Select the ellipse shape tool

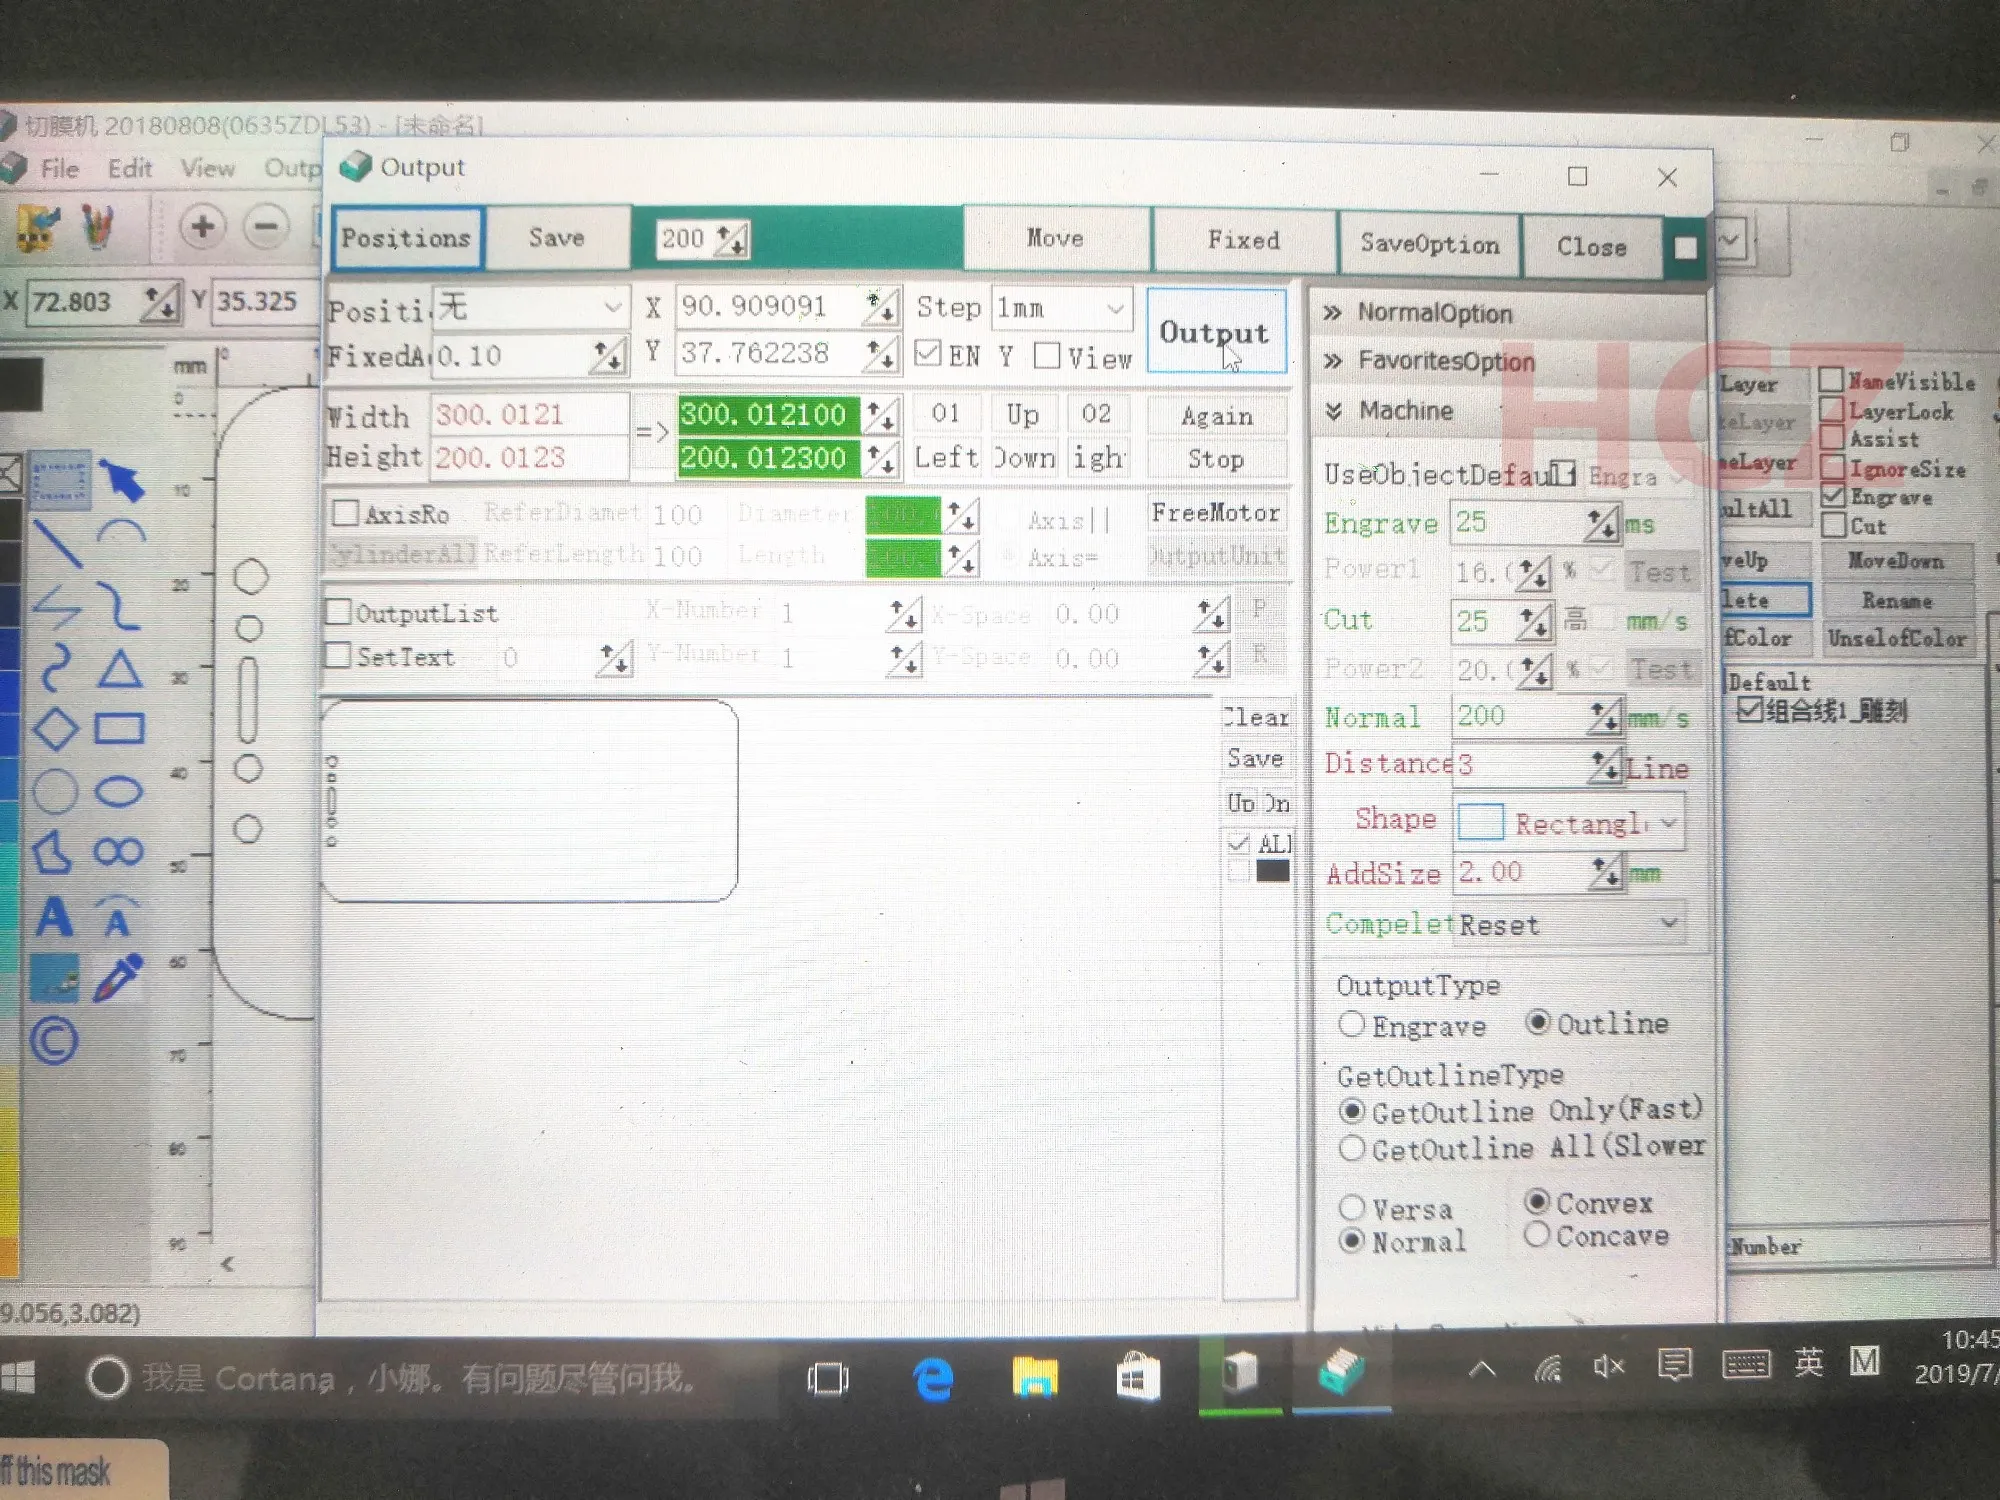click(119, 791)
